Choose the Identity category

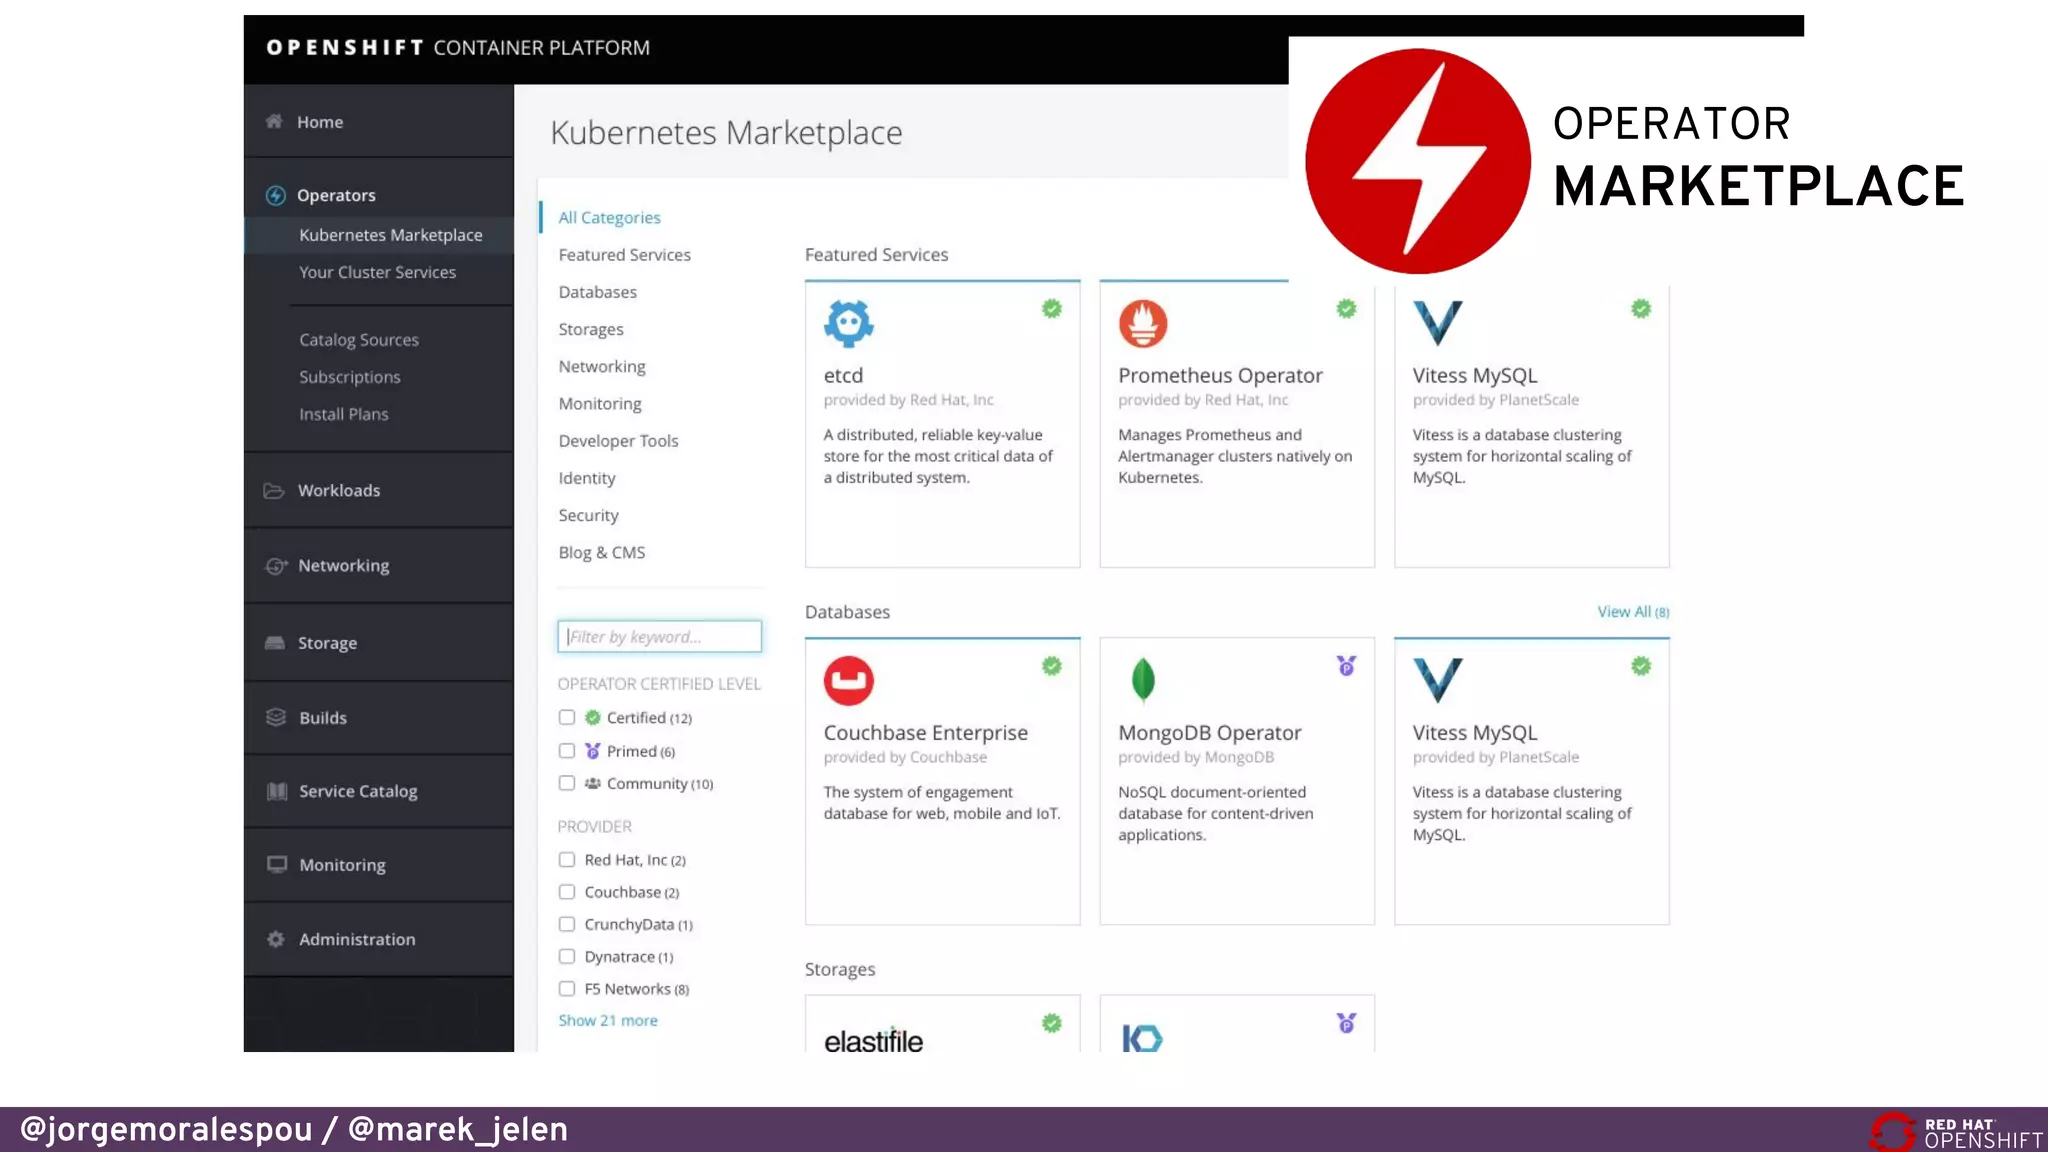[x=587, y=478]
